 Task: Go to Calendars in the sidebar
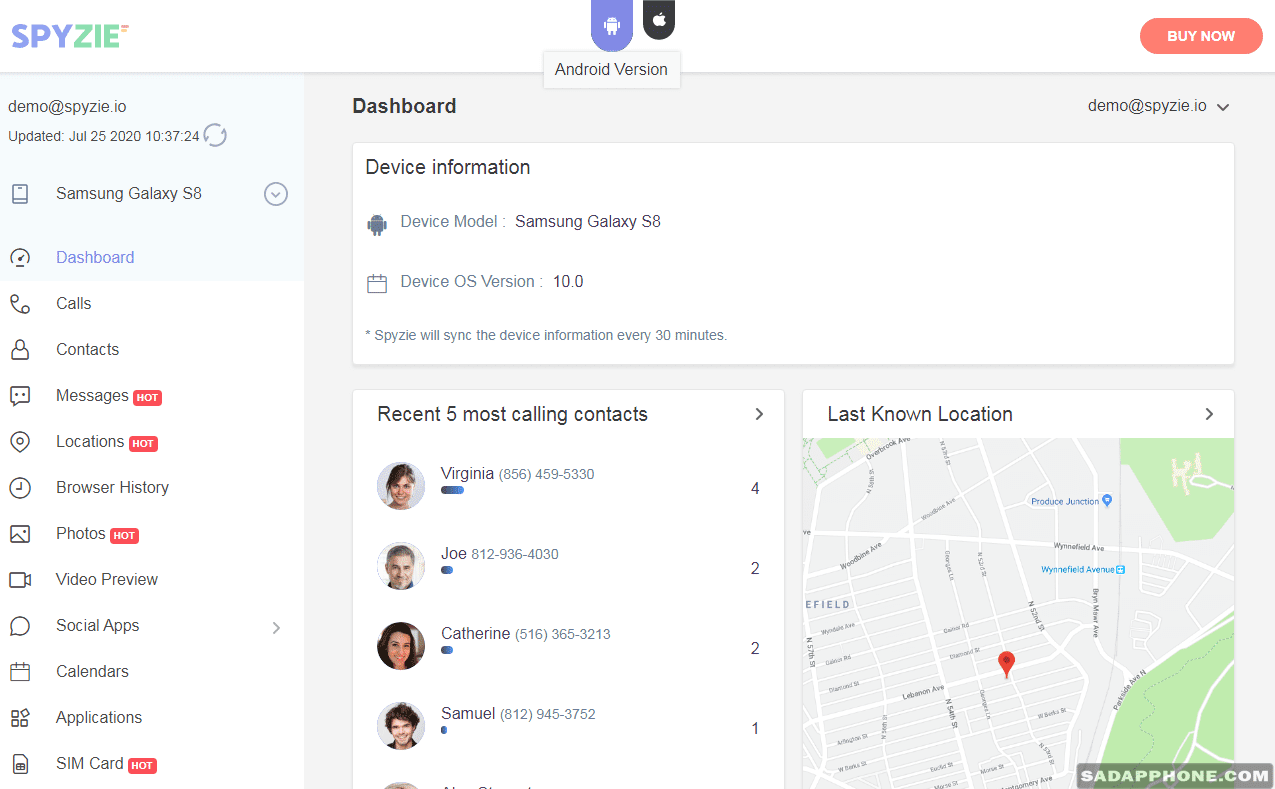pyautogui.click(x=92, y=672)
